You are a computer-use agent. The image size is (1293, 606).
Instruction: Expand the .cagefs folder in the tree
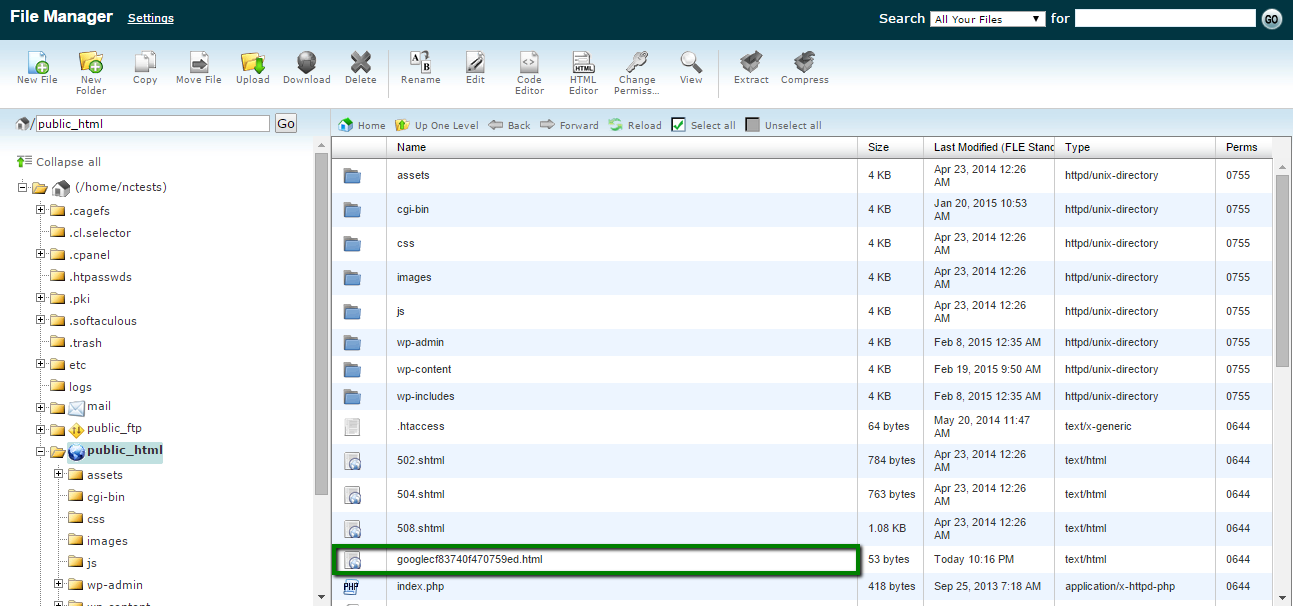pos(41,210)
